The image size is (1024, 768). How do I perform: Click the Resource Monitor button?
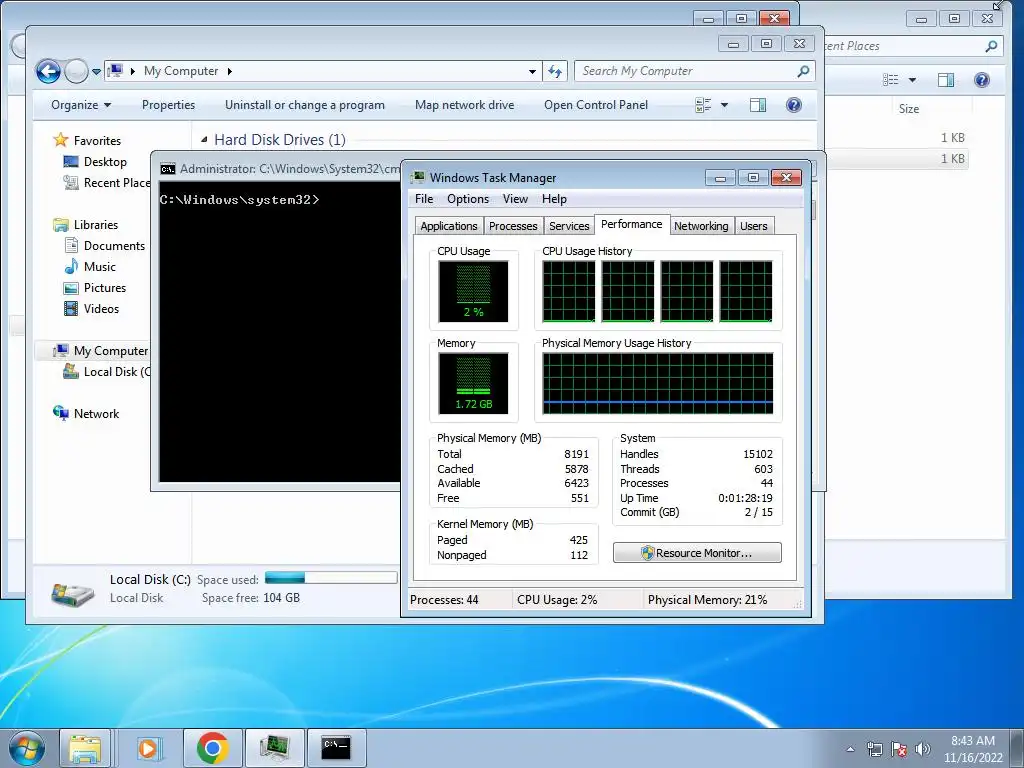pos(697,552)
